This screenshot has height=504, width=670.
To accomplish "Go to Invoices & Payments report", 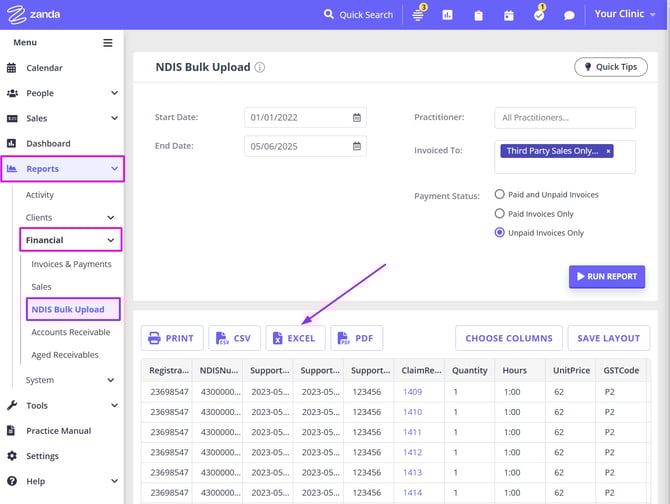I will click(71, 264).
